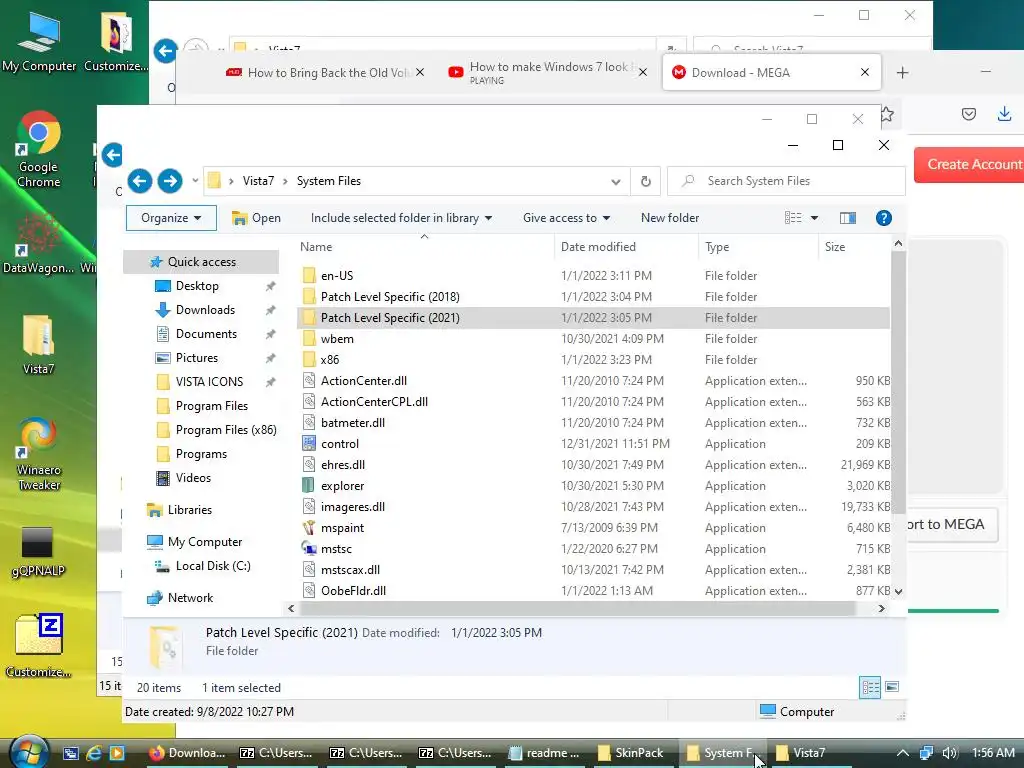Select the imageres.dll file
Screen dimensions: 1024x768
pos(594,507)
